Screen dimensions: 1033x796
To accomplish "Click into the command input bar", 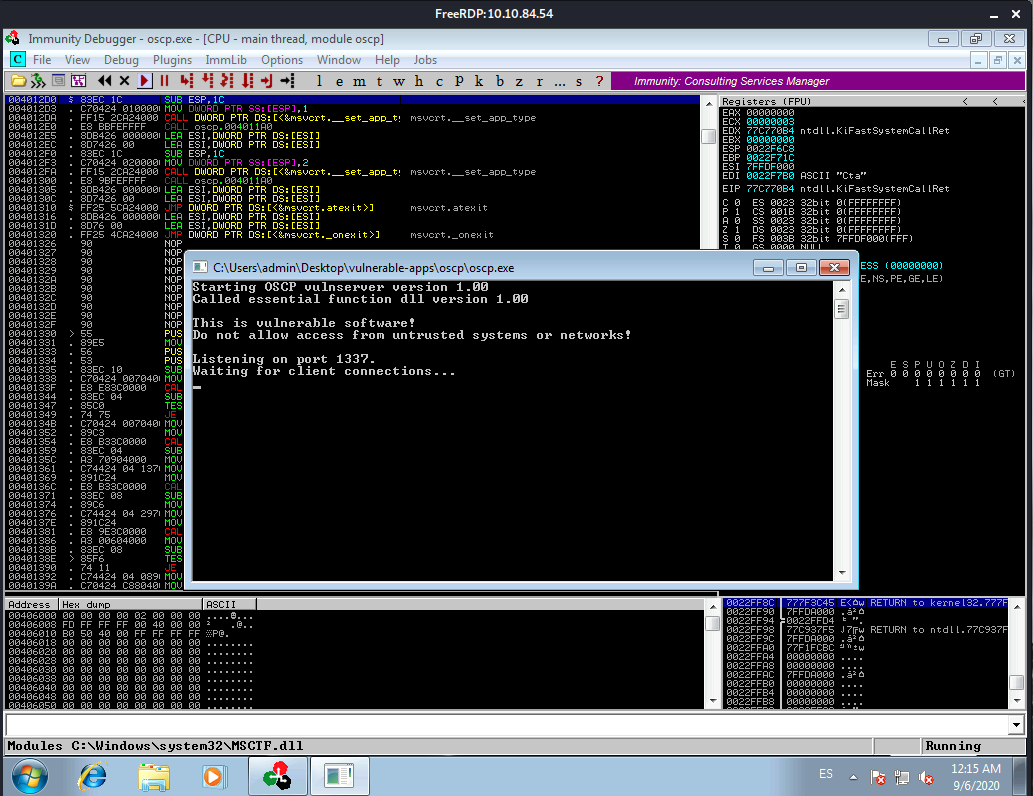I will tap(507, 725).
